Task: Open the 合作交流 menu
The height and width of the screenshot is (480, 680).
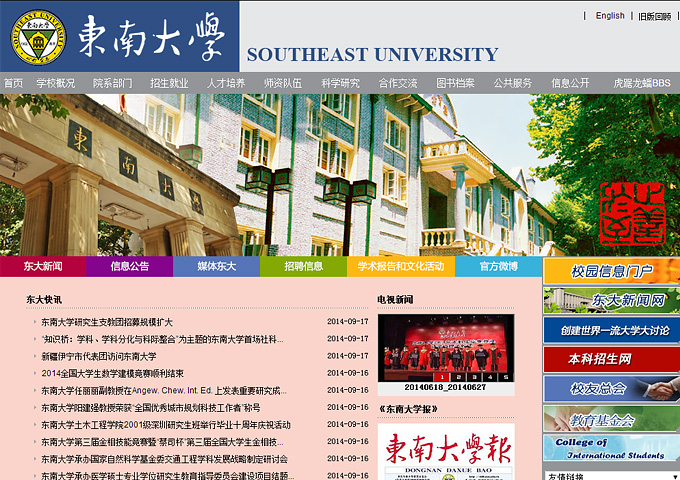Action: pos(398,83)
